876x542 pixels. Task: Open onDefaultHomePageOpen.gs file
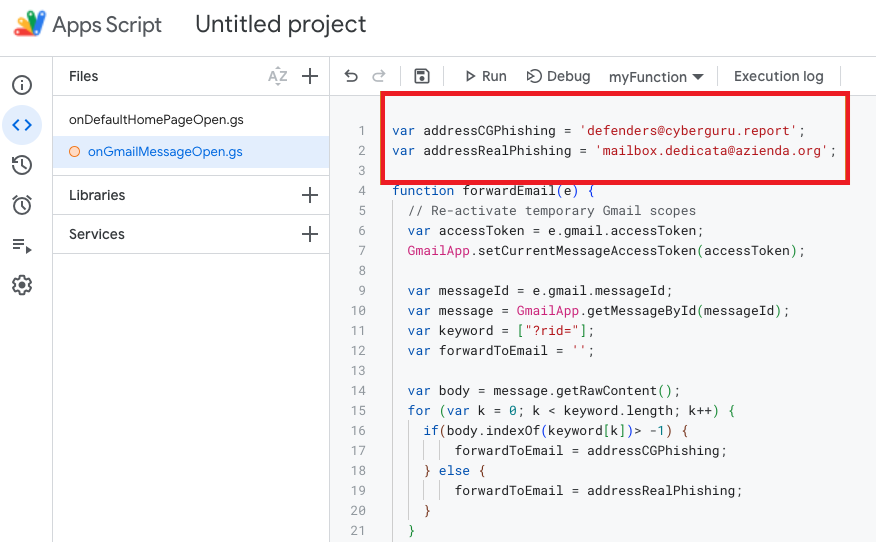pyautogui.click(x=156, y=120)
